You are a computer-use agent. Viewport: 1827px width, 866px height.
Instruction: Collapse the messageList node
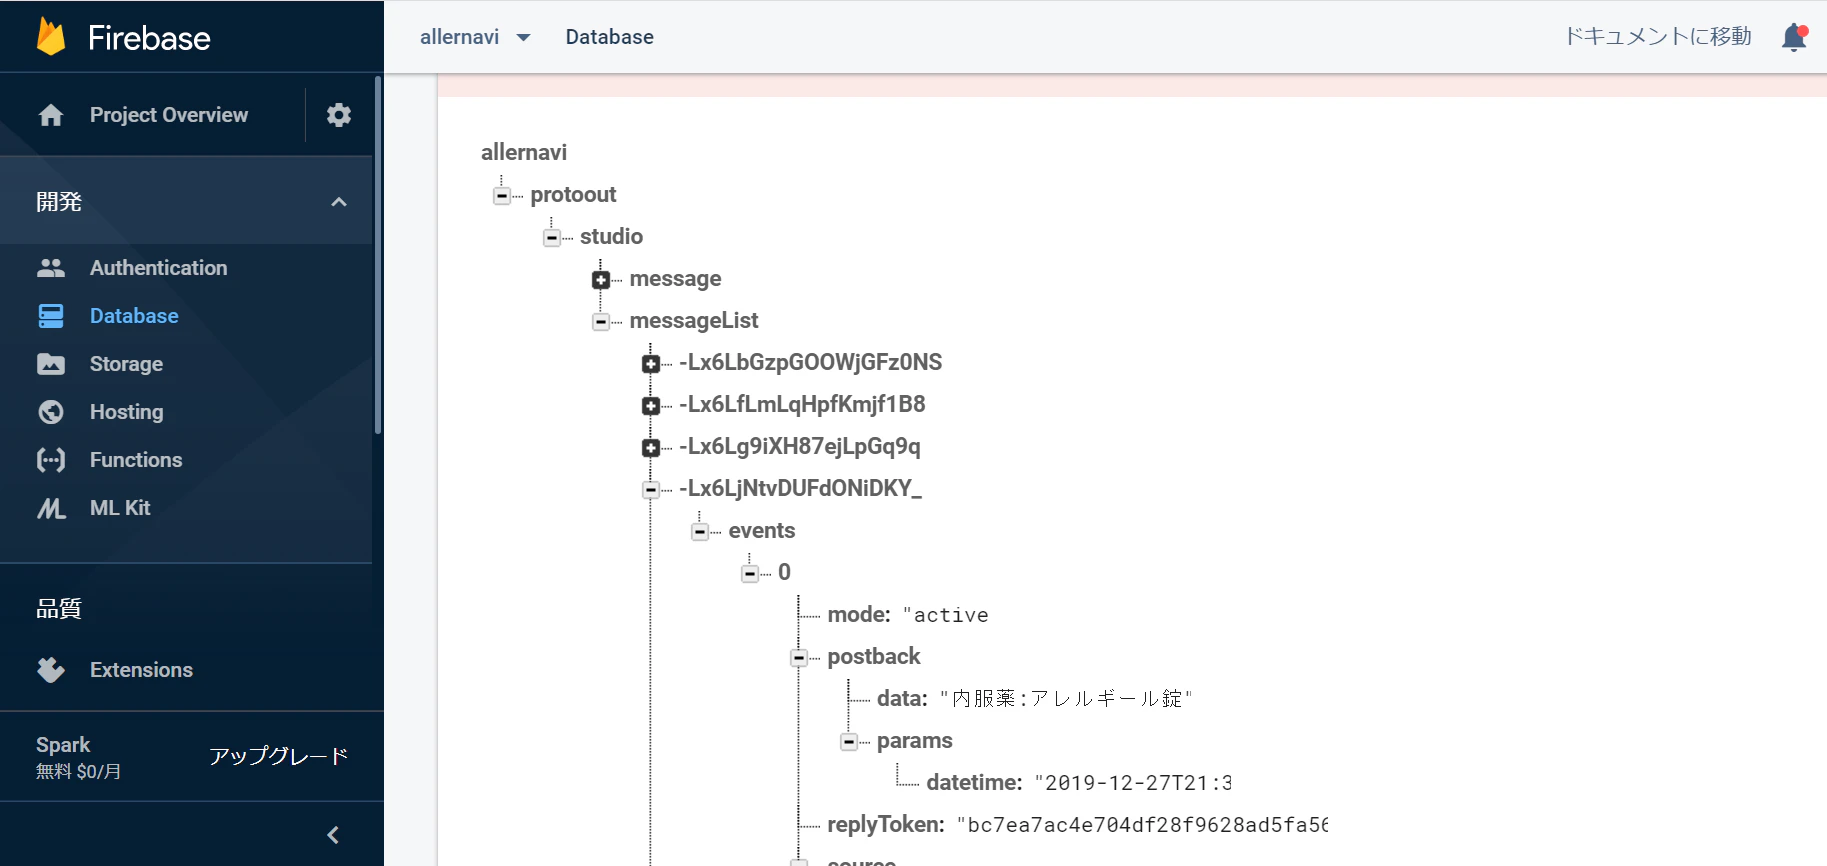tap(601, 322)
